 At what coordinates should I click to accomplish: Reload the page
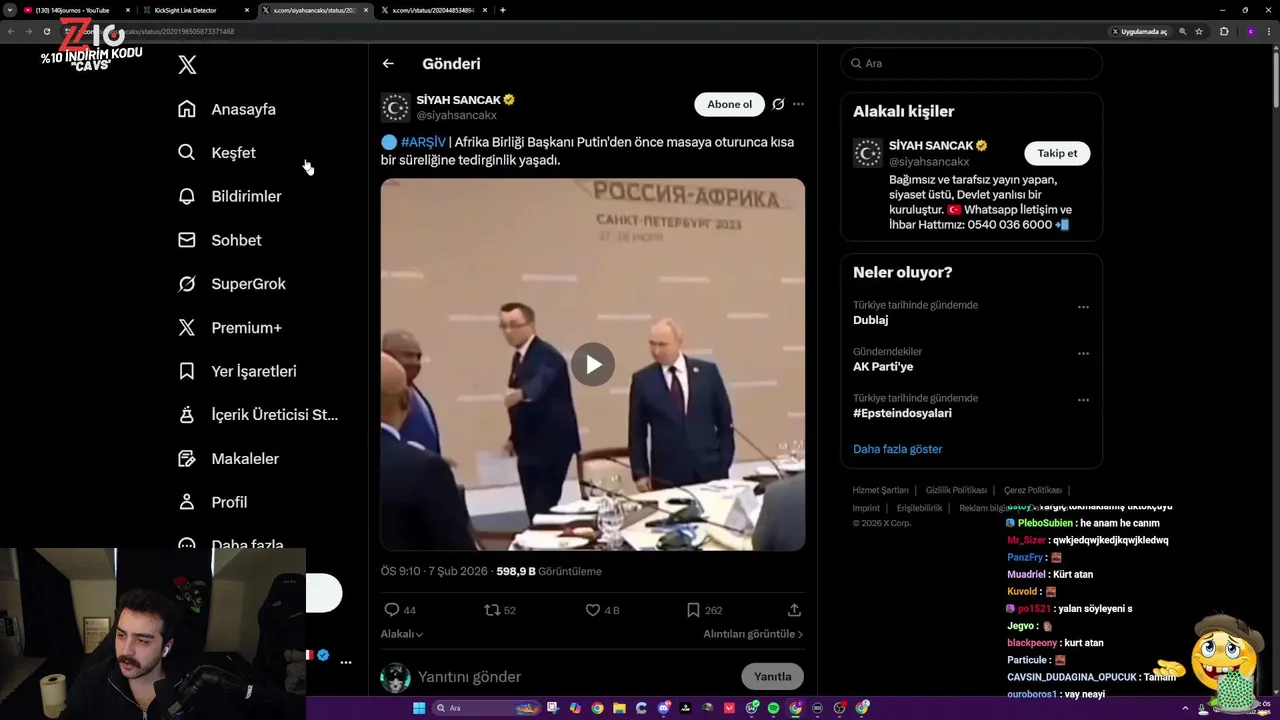[x=47, y=31]
